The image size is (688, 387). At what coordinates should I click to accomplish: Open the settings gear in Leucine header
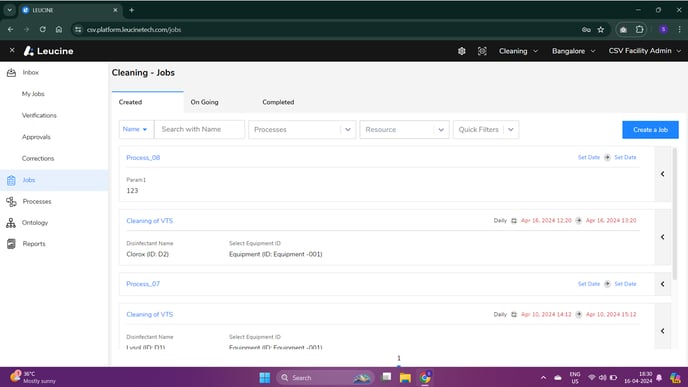pos(461,51)
